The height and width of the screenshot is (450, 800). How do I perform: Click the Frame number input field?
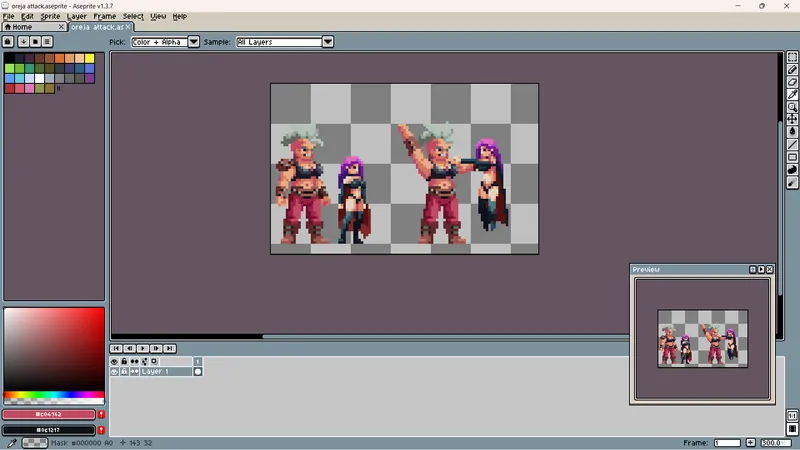[727, 443]
